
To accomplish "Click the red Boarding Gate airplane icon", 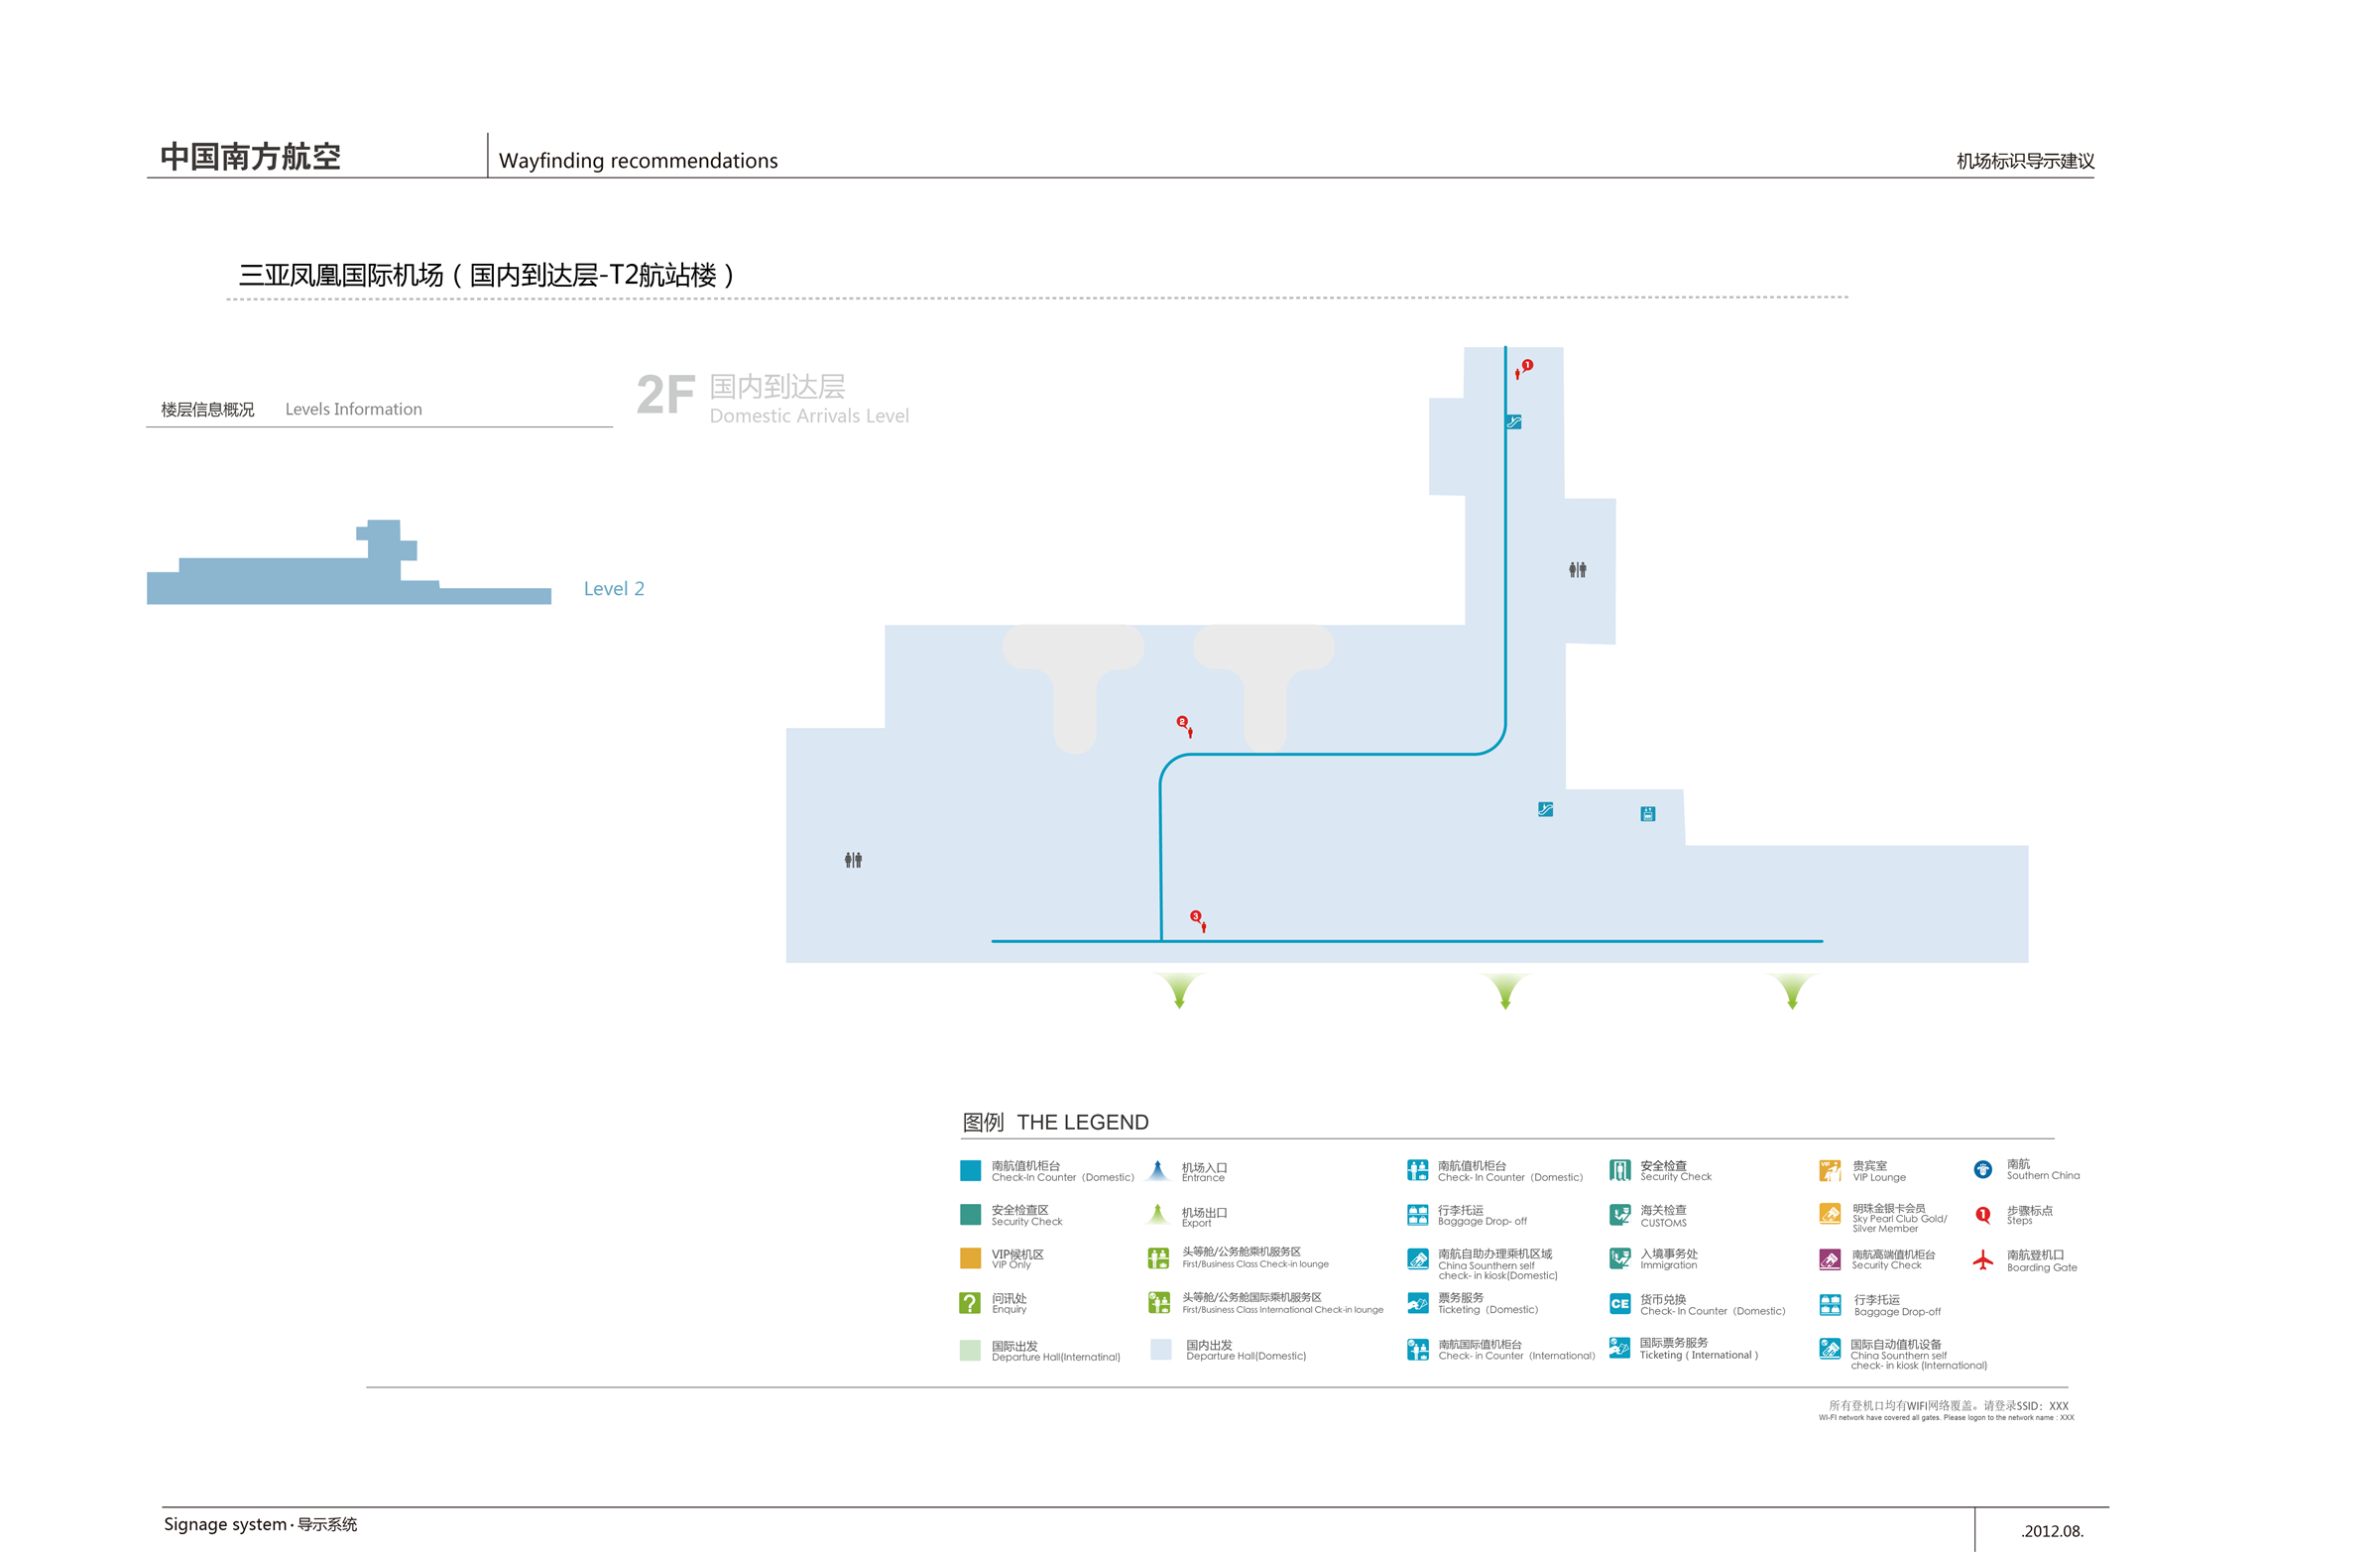I will coord(1983,1260).
